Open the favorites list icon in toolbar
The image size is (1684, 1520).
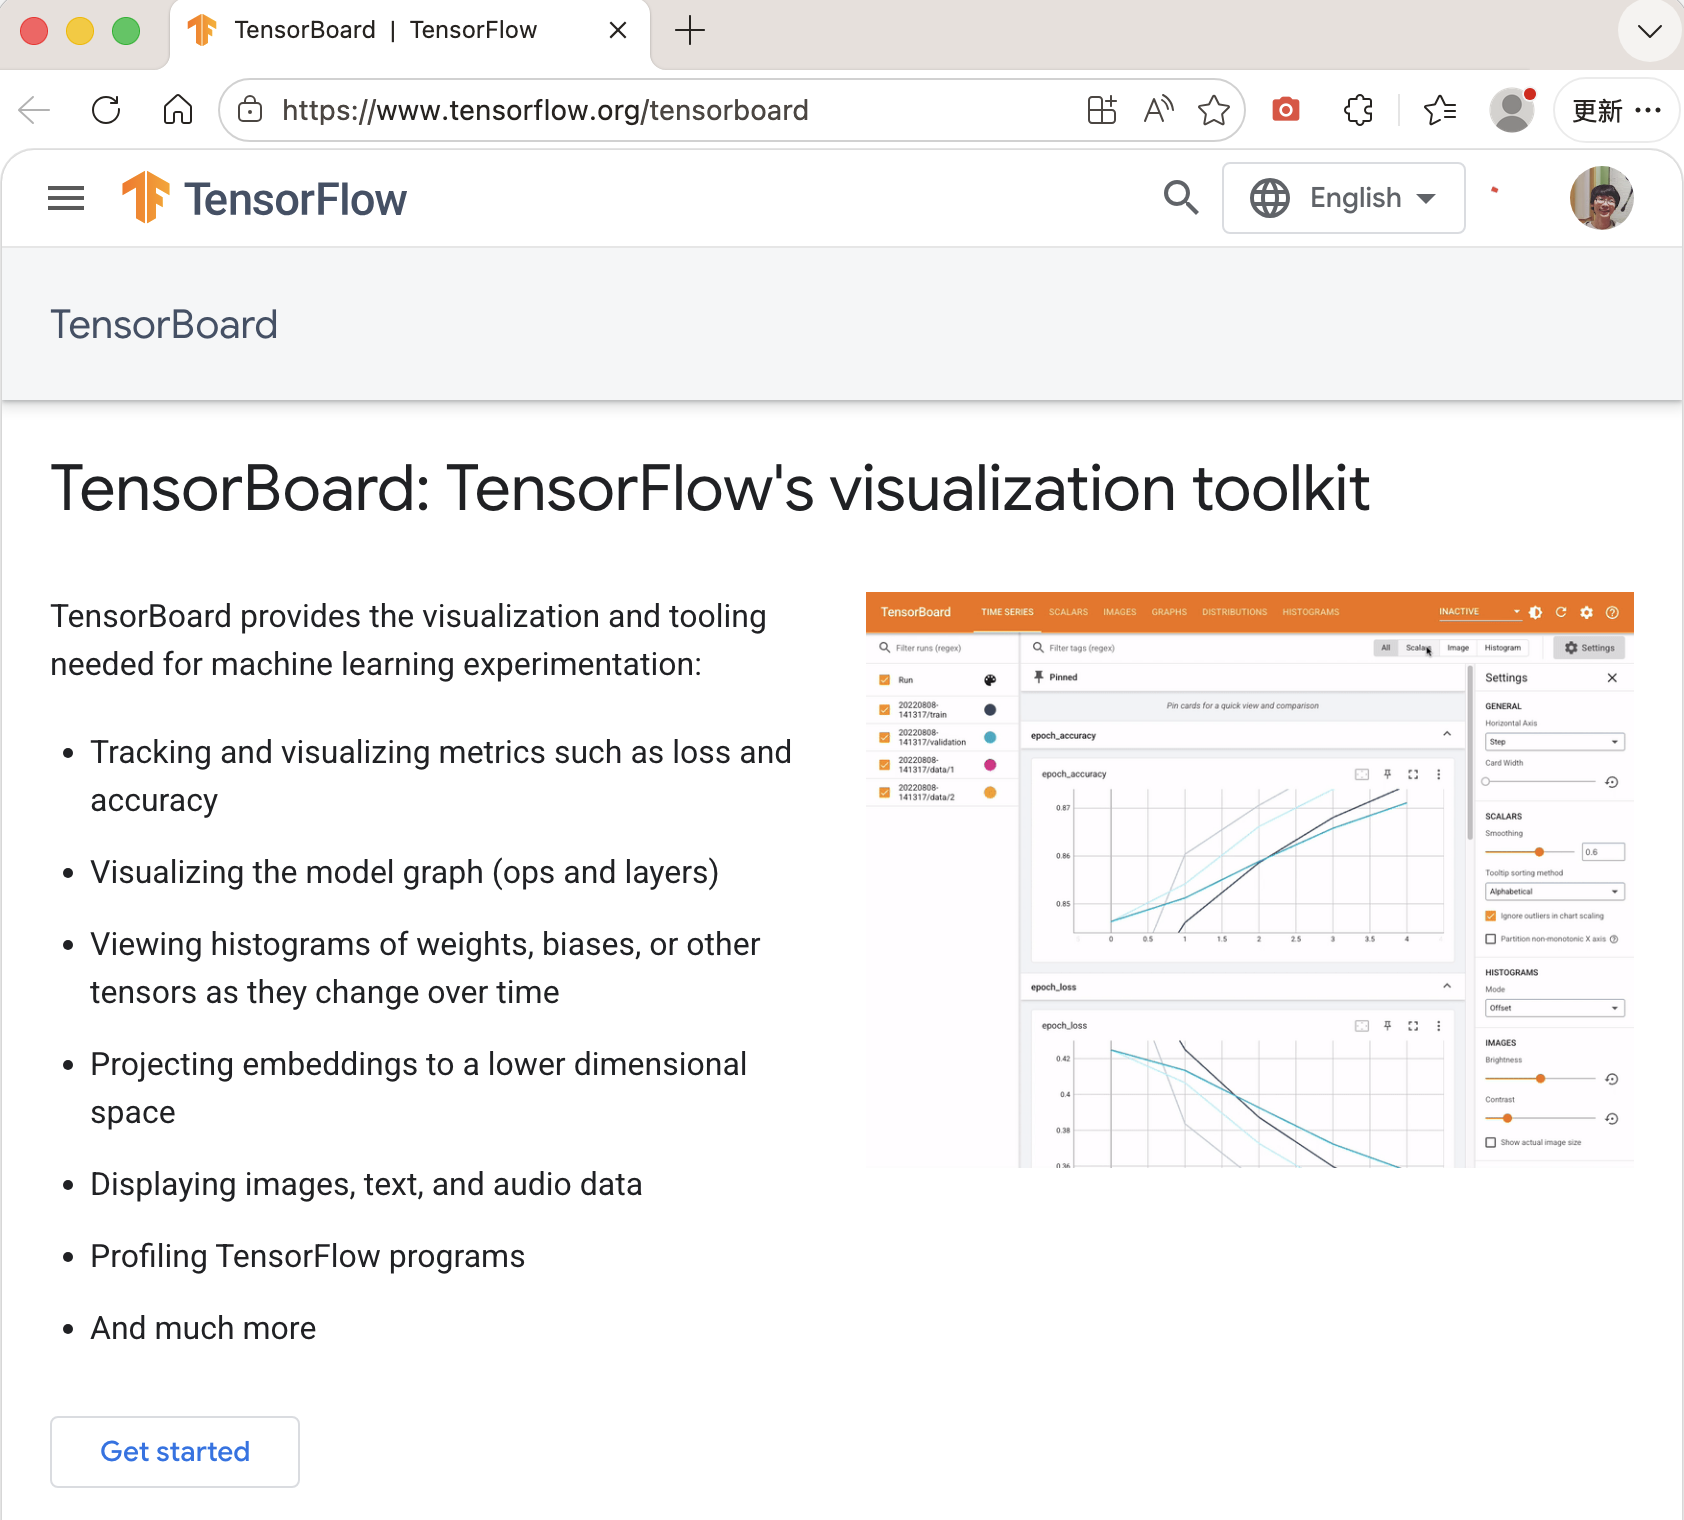pyautogui.click(x=1440, y=110)
